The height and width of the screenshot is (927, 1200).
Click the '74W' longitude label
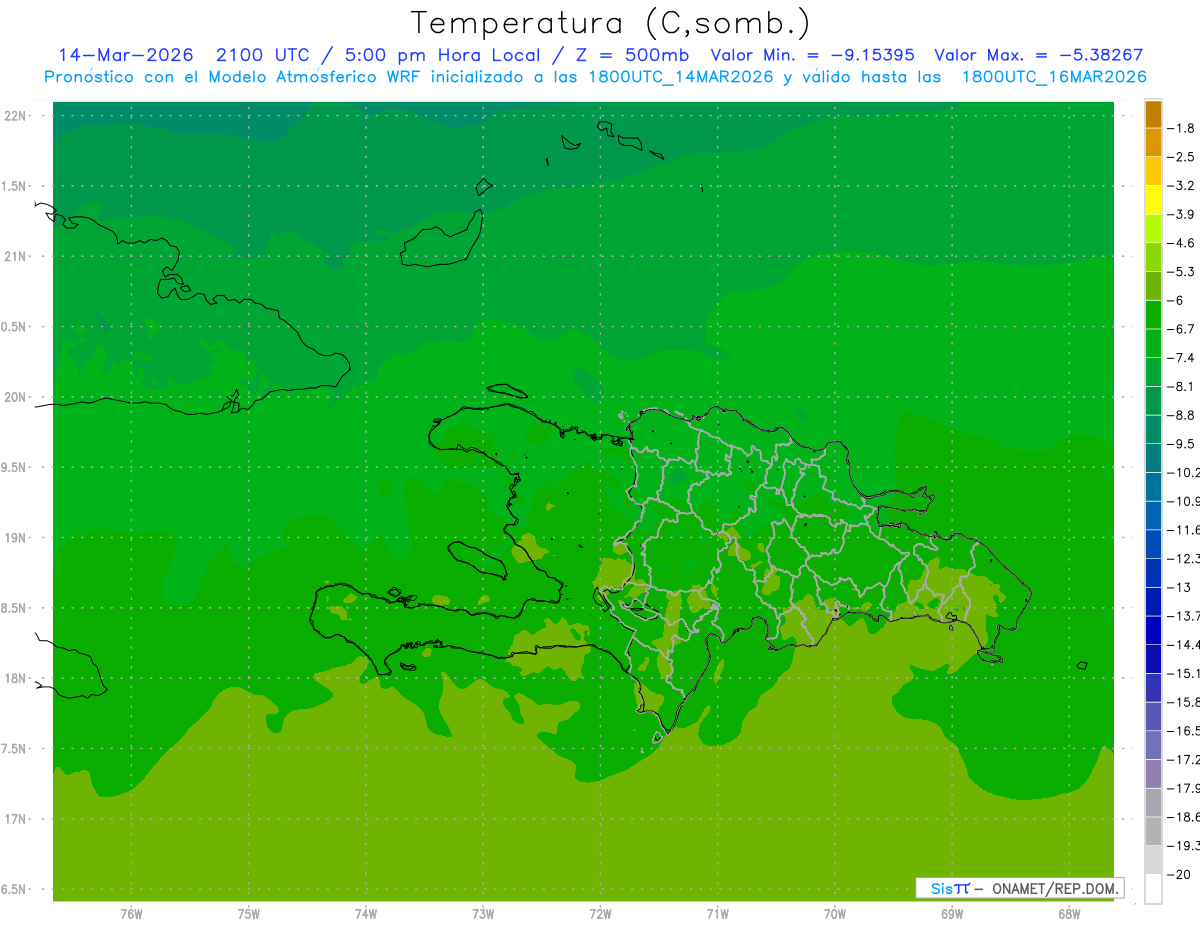[365, 914]
